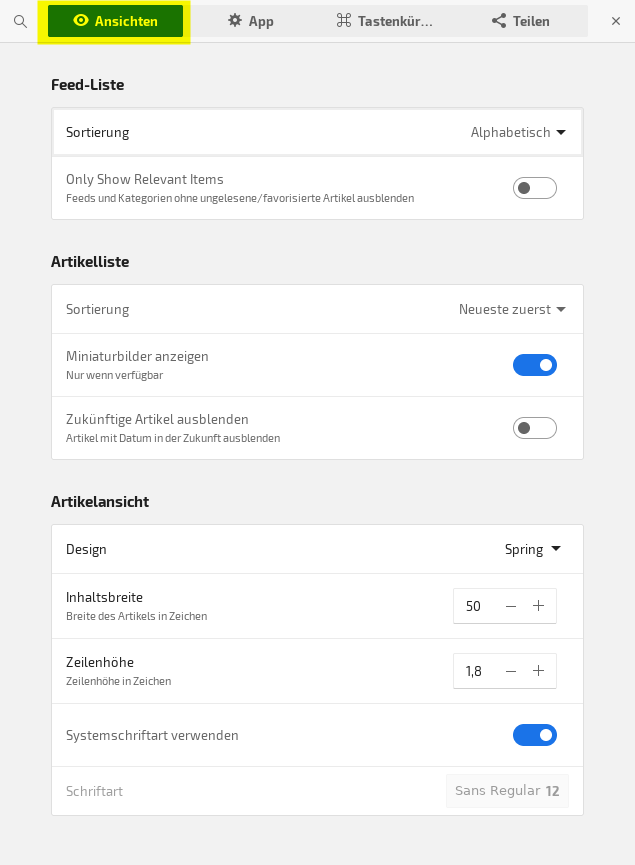635x865 pixels.
Task: Enable Only Show Relevant Items switch
Action: [x=535, y=188]
